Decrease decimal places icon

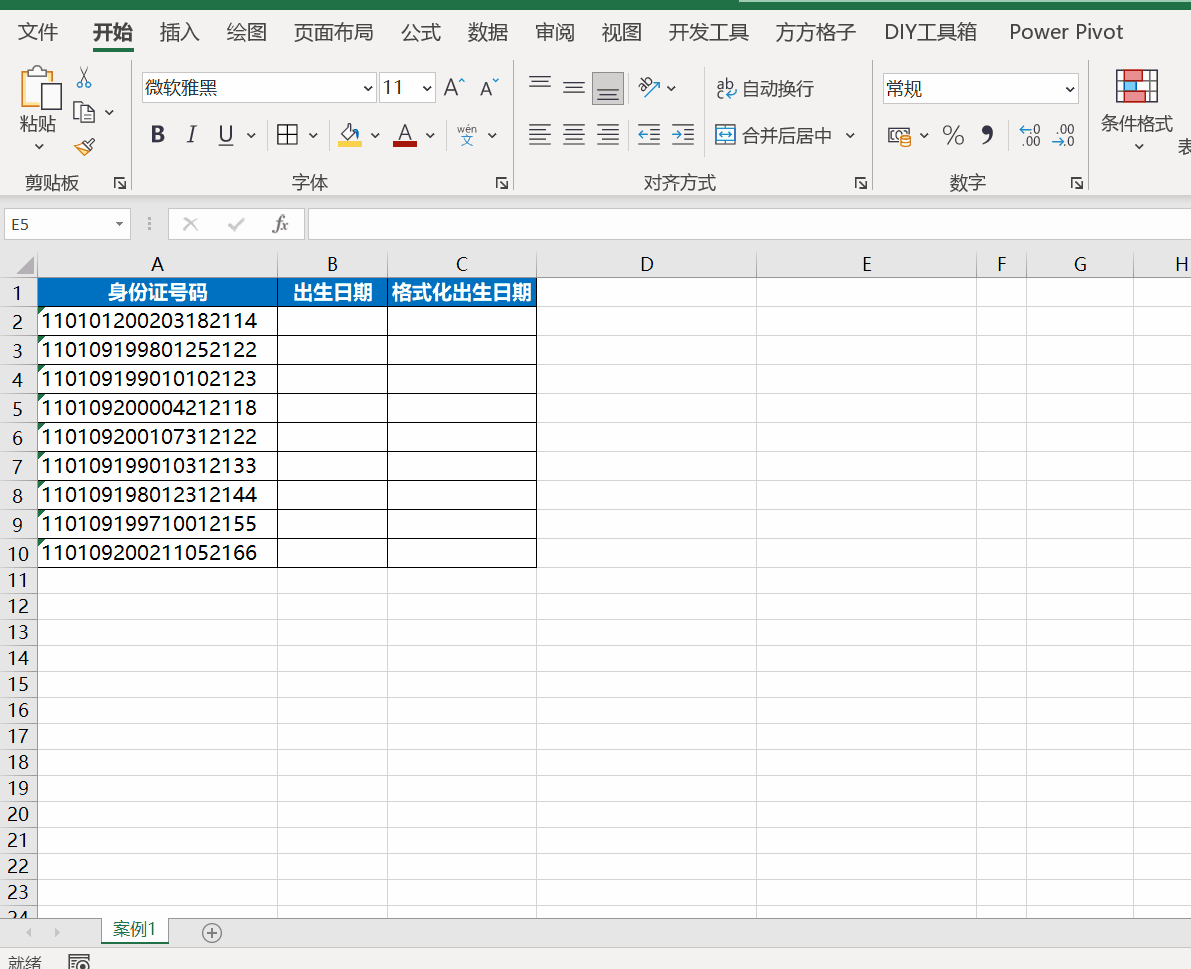1063,135
